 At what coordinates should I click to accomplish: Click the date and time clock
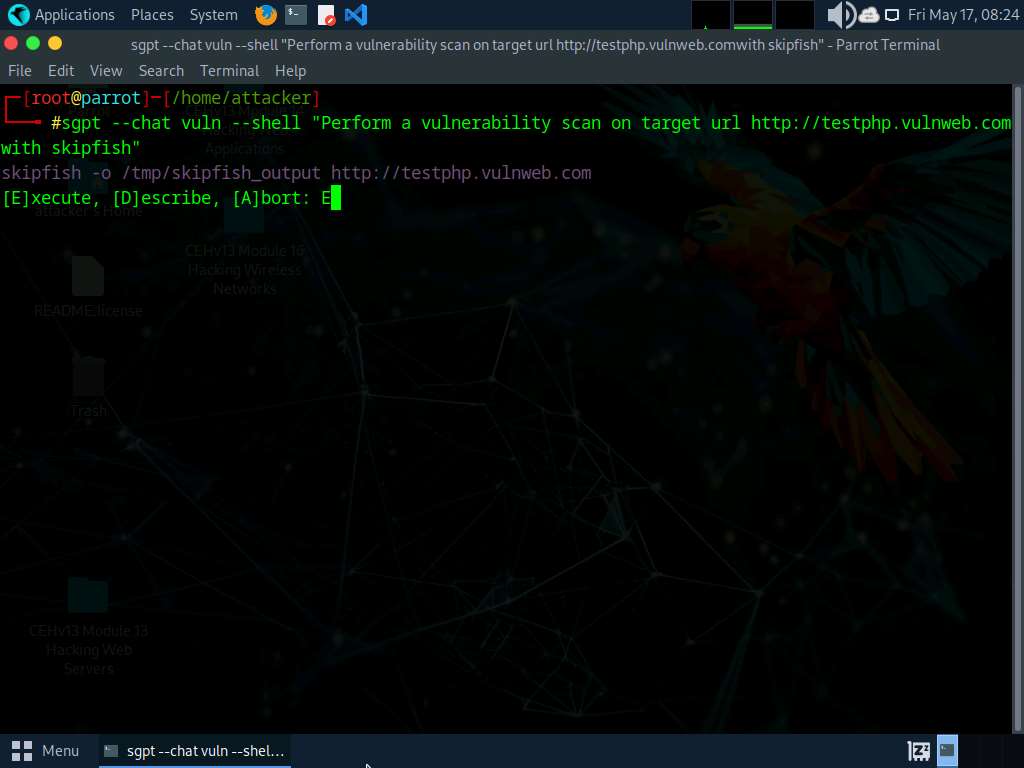click(963, 15)
